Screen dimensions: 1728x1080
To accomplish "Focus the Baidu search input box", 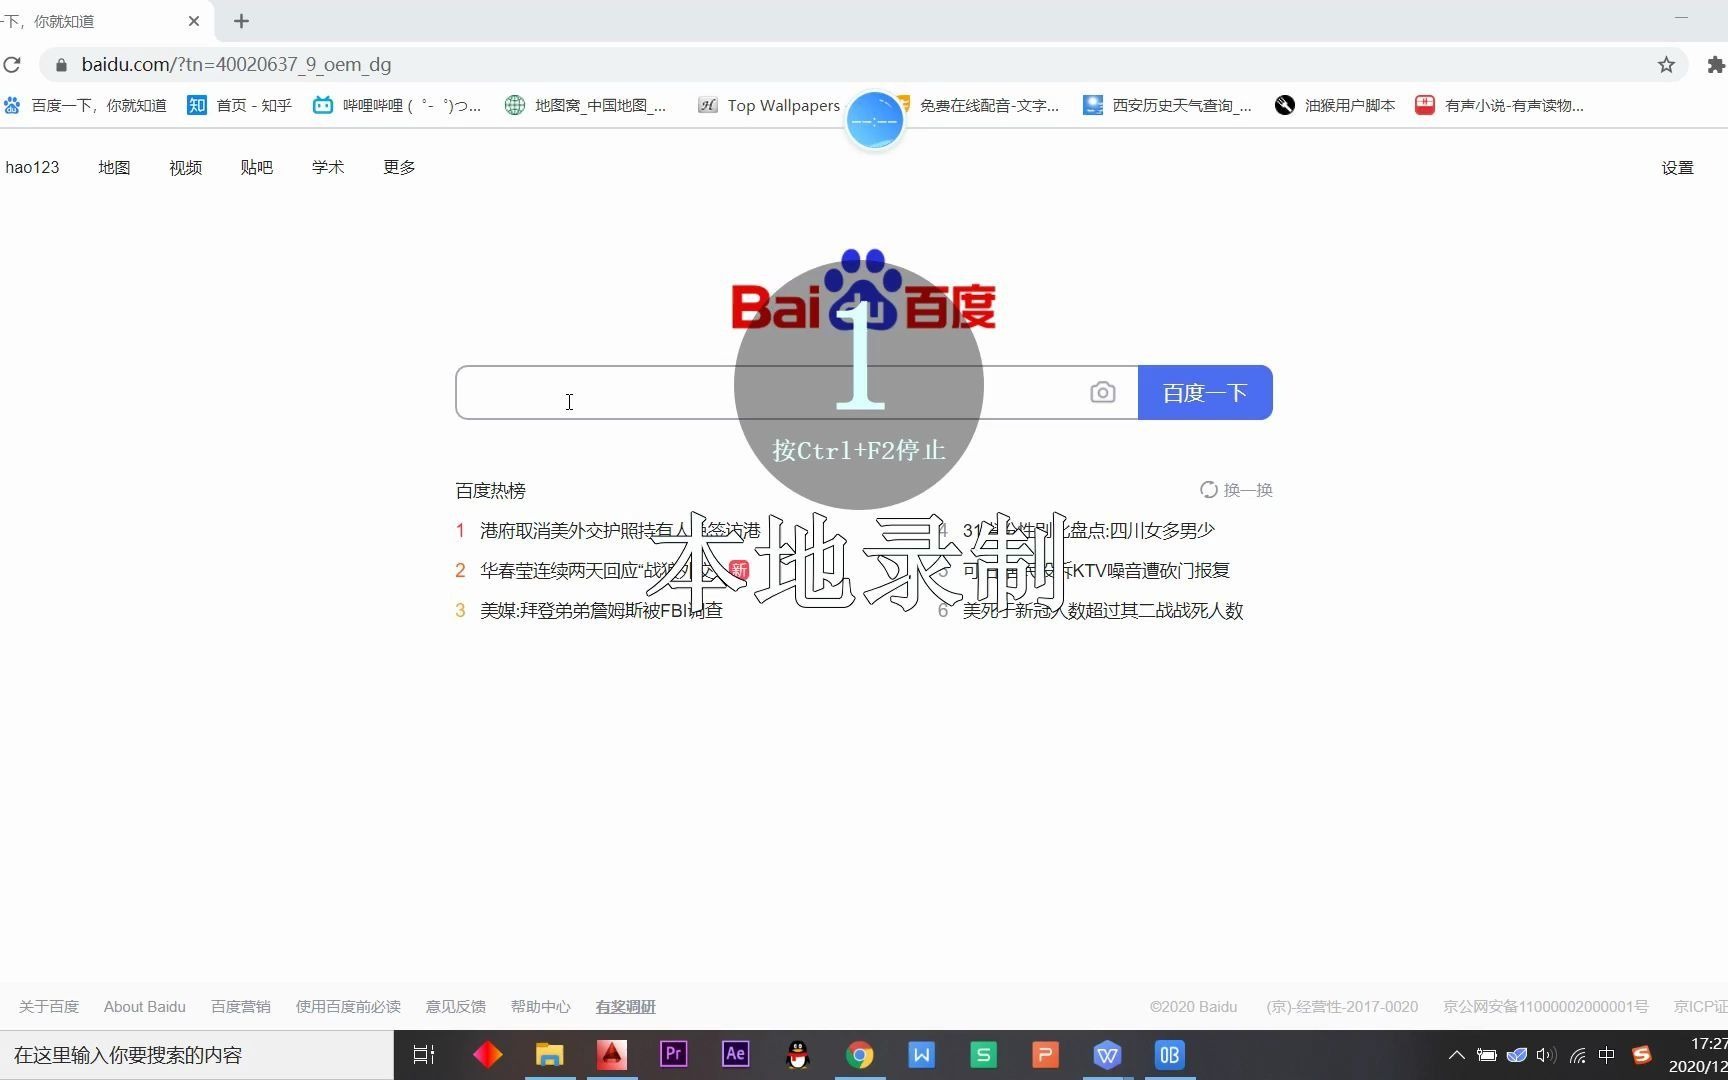I will 796,392.
